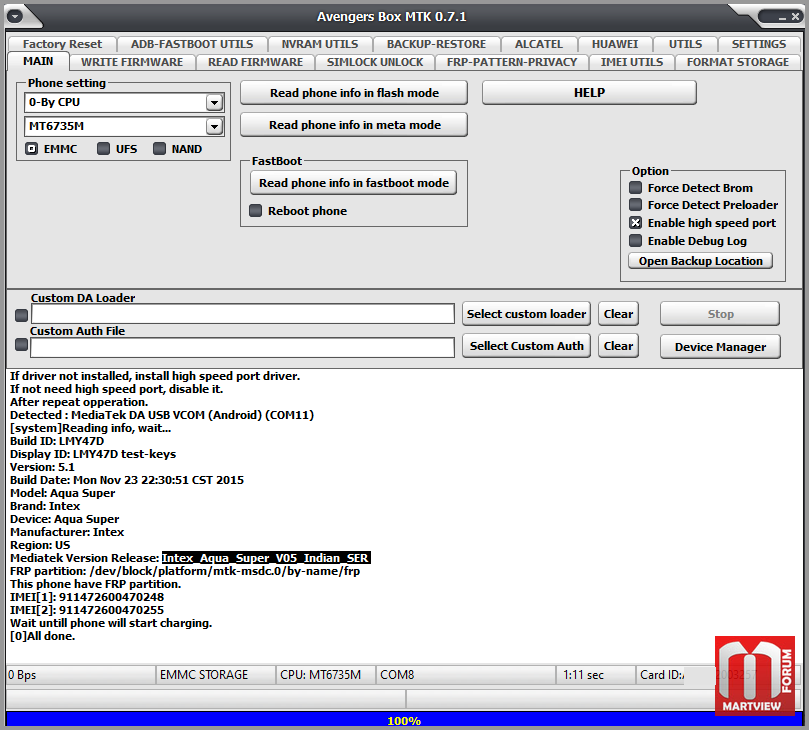Click the Detected MediaTek DA USB VCOM line
Viewport: 809px width, 730px height.
click(162, 415)
